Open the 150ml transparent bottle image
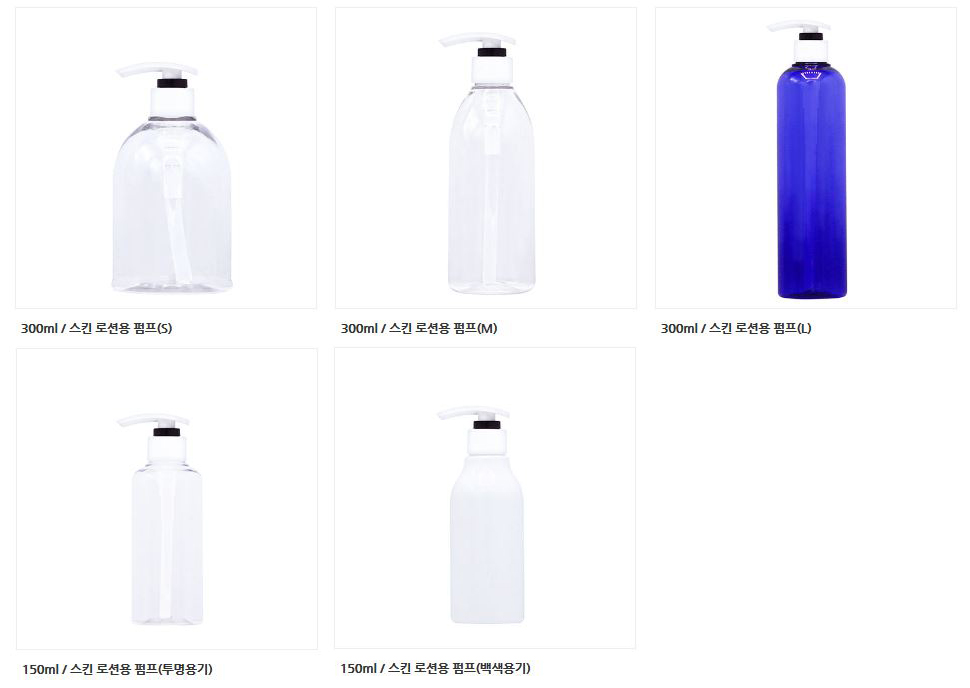The height and width of the screenshot is (688, 970). (167, 499)
